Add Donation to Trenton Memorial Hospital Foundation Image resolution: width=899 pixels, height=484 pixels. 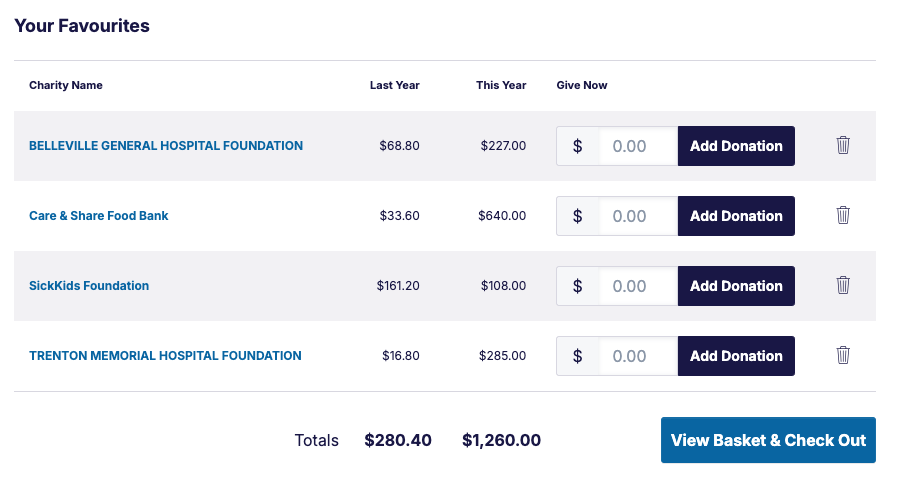point(736,356)
